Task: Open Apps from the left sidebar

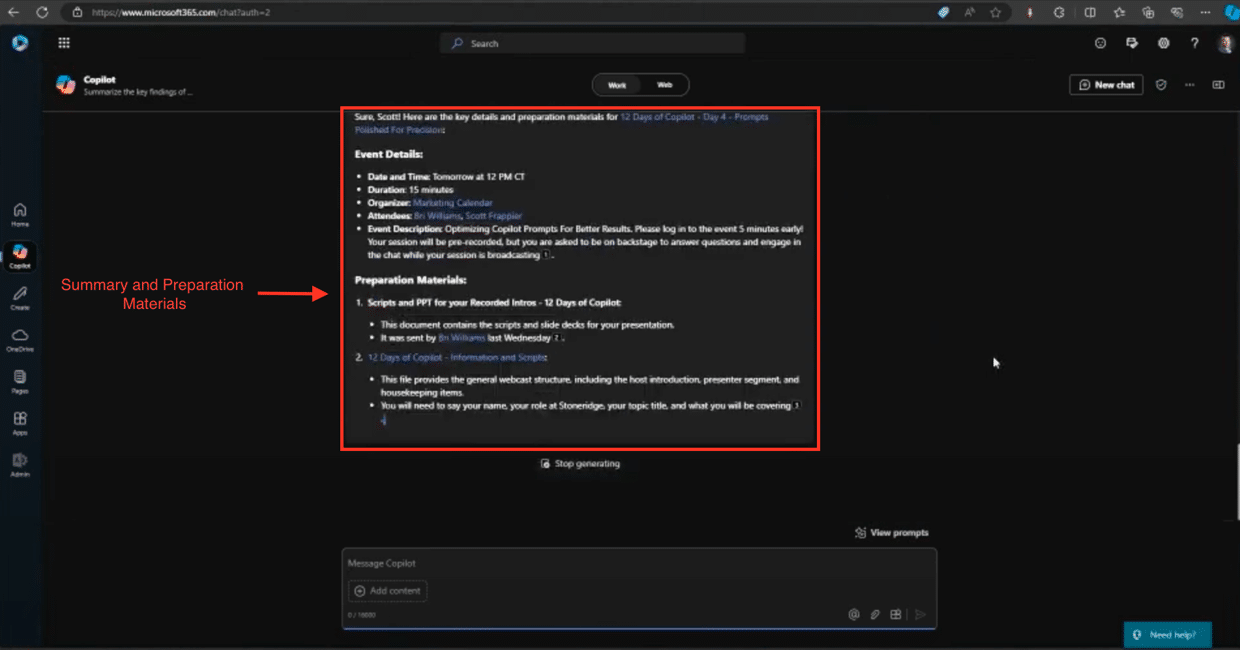Action: tap(20, 422)
